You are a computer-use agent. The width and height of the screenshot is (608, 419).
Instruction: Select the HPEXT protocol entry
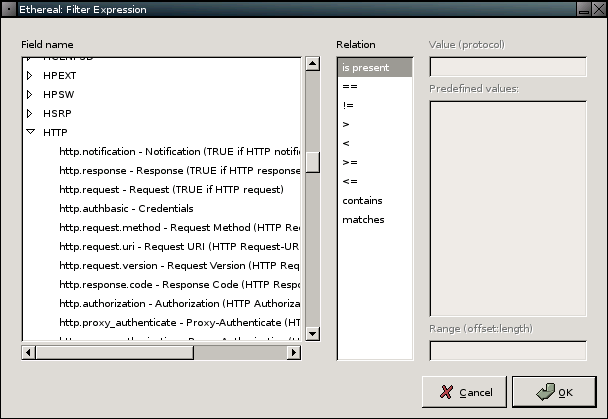59,76
